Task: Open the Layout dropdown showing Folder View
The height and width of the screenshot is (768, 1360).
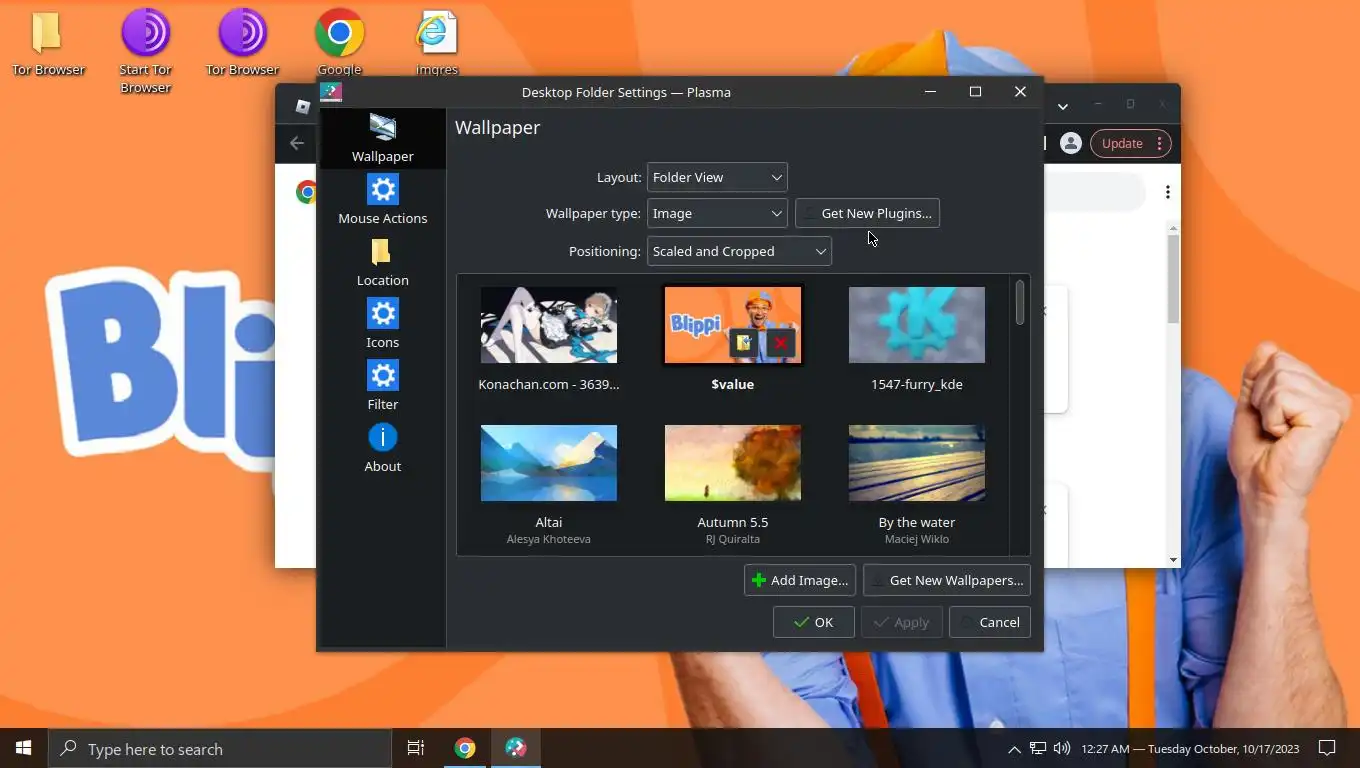Action: 717,177
